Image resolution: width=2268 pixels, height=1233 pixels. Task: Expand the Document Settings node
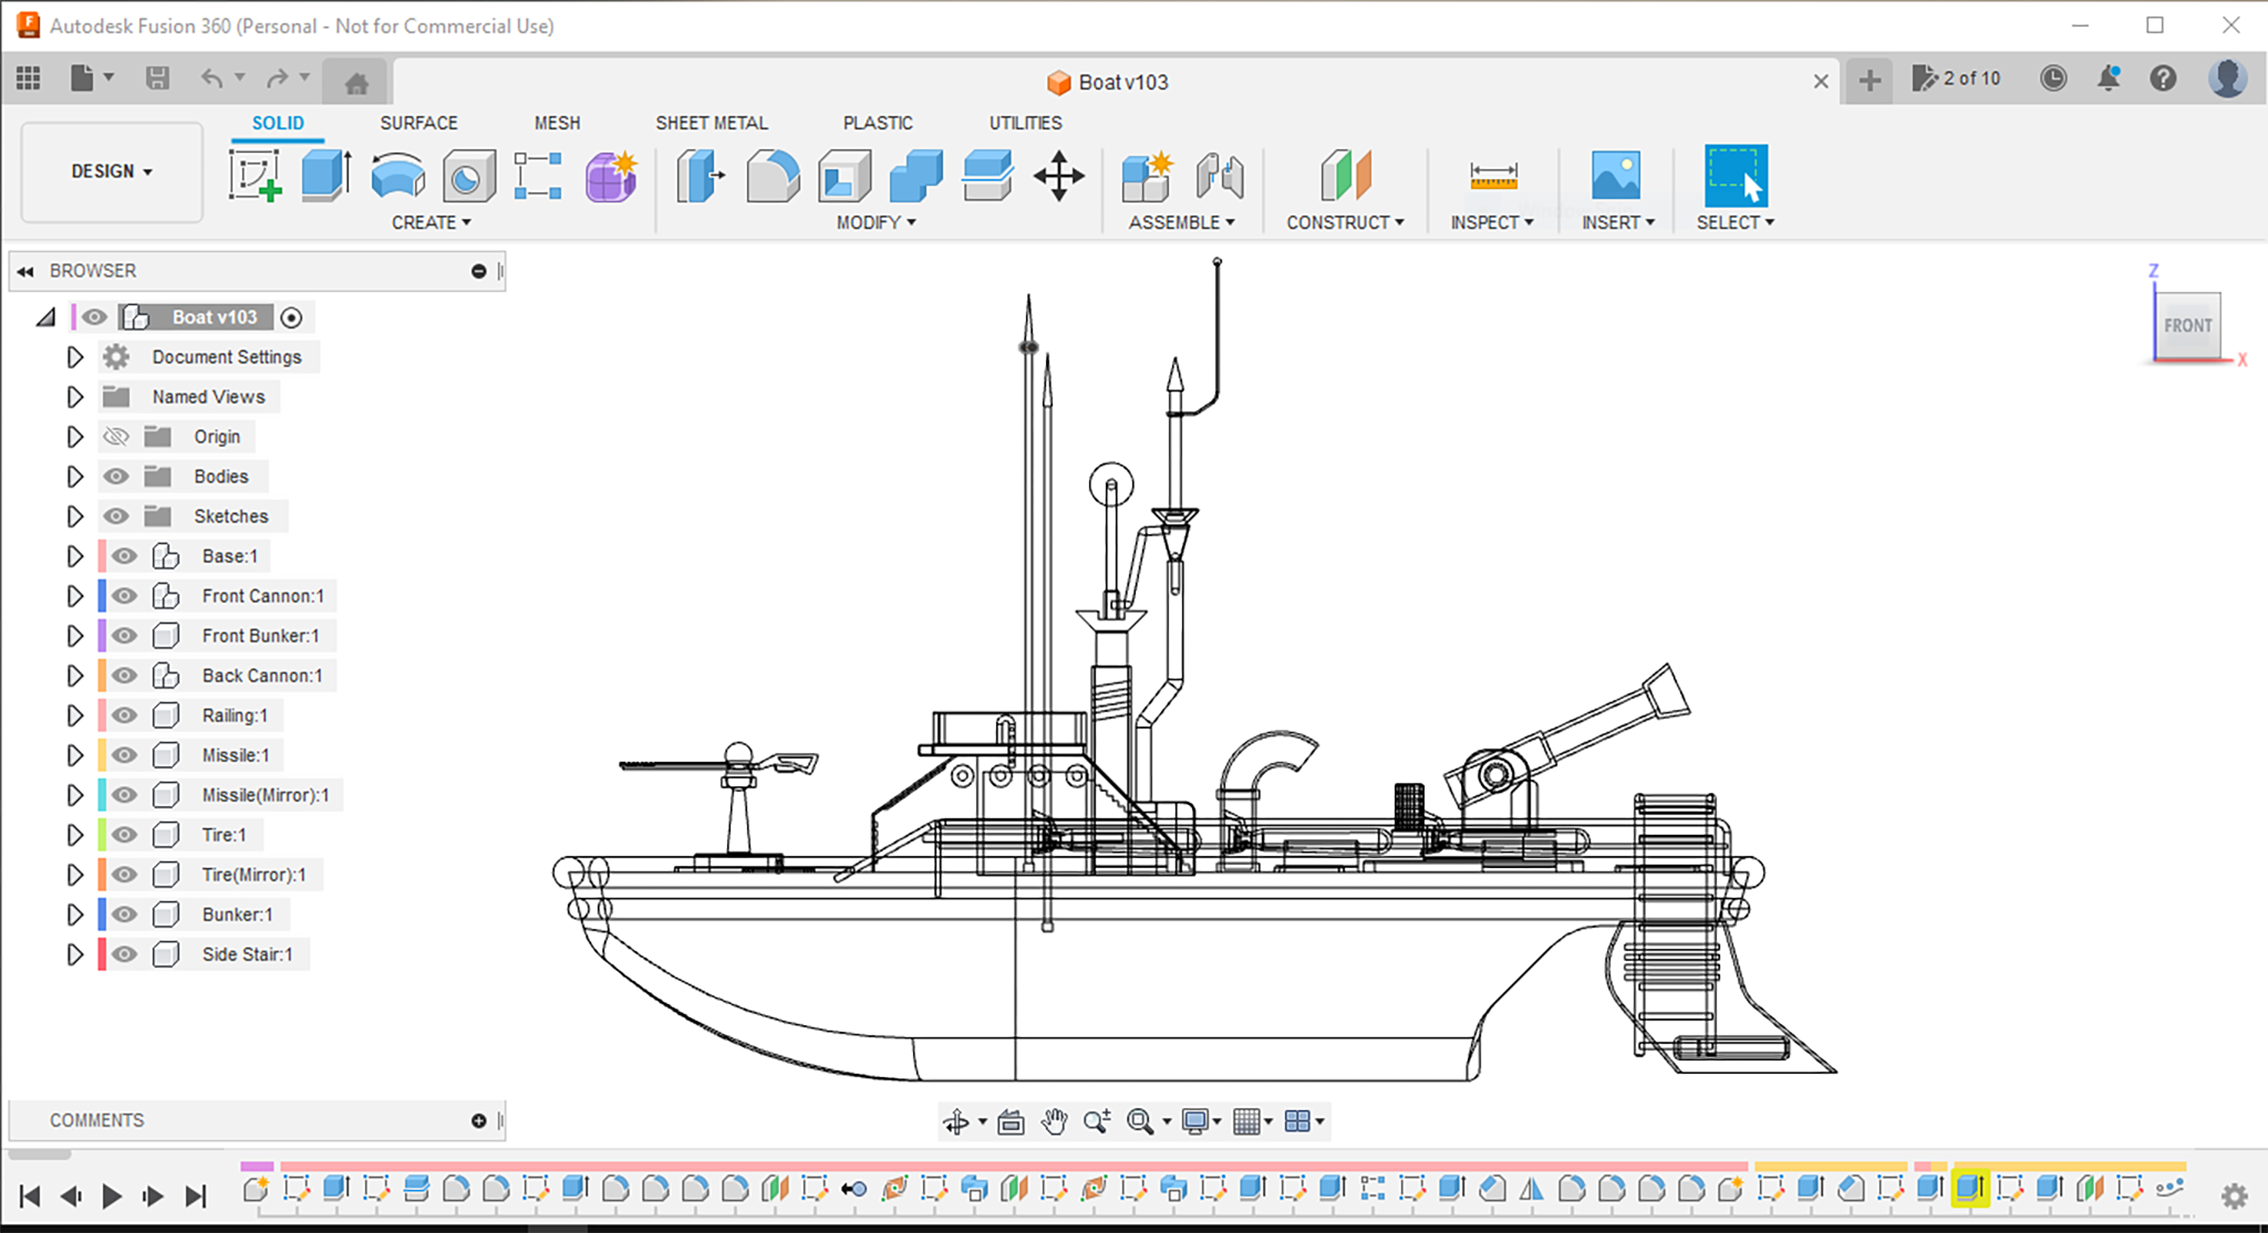[x=75, y=357]
